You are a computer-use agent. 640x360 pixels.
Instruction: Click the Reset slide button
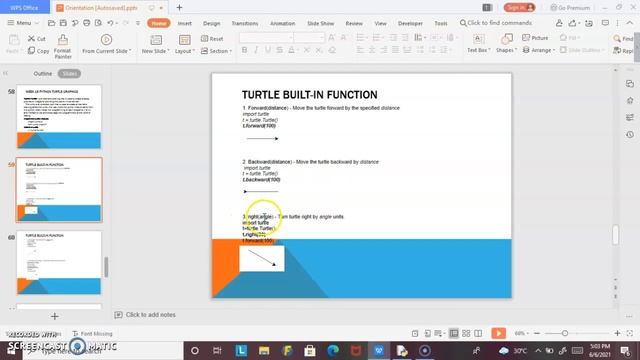pyautogui.click(x=212, y=38)
